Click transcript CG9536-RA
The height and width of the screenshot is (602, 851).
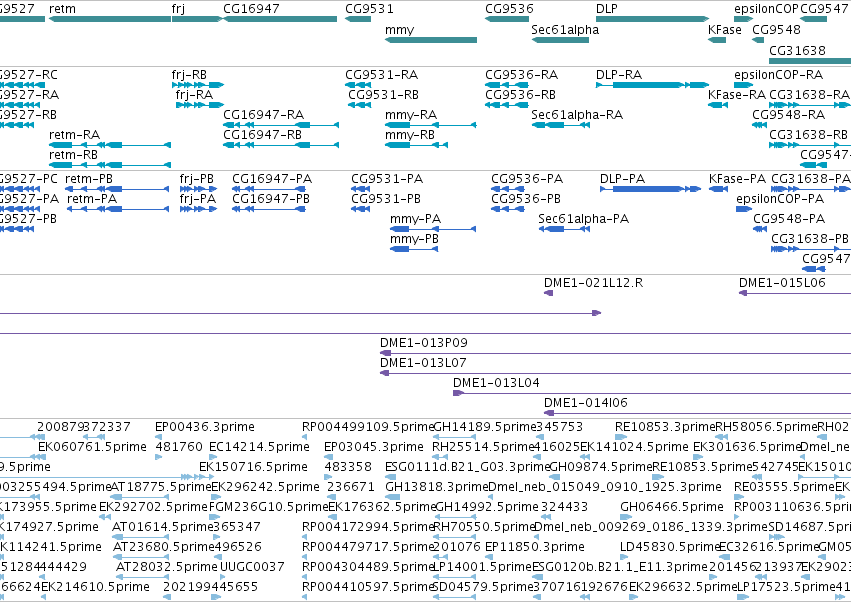tap(507, 85)
